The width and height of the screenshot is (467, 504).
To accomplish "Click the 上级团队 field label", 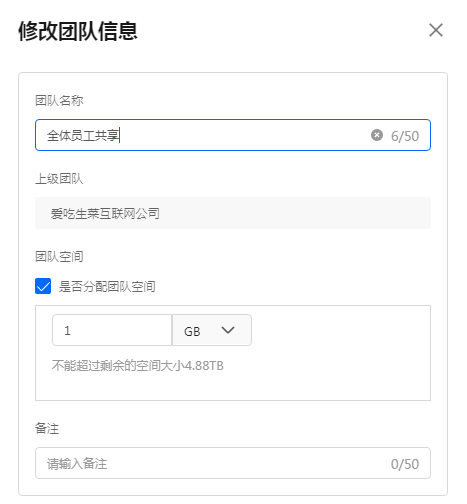I will pyautogui.click(x=59, y=179).
